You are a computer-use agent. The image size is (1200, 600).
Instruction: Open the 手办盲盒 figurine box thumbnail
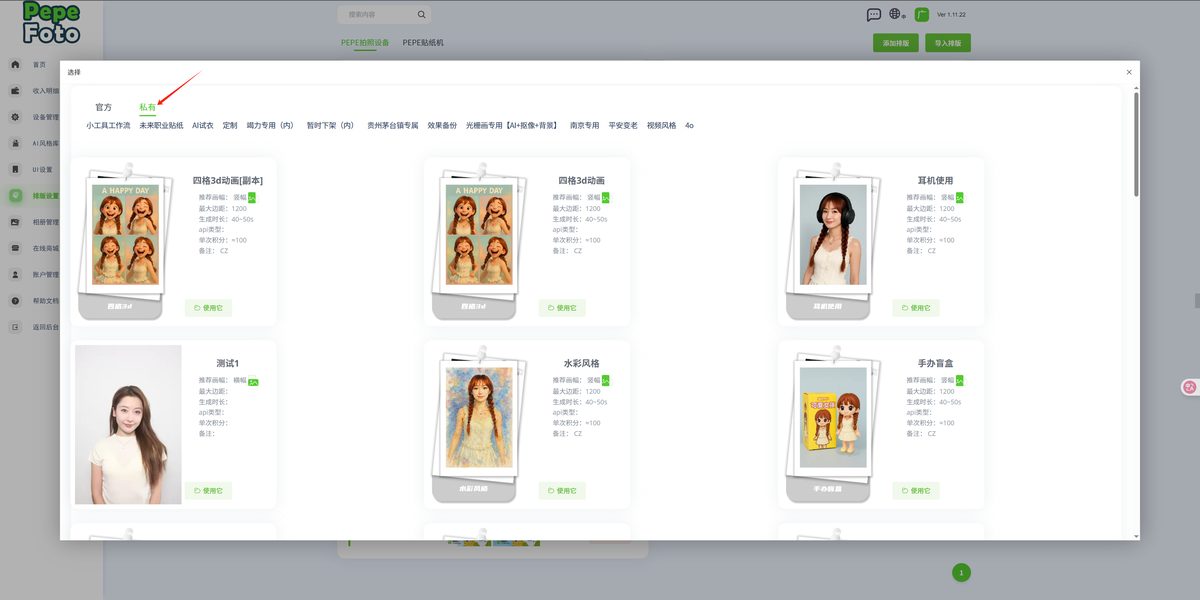coord(833,418)
